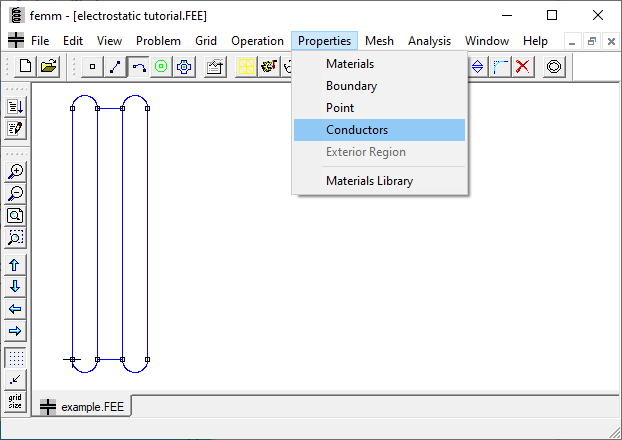The image size is (622, 440).
Task: Select the operate on nodes tool
Action: pyautogui.click(x=93, y=66)
